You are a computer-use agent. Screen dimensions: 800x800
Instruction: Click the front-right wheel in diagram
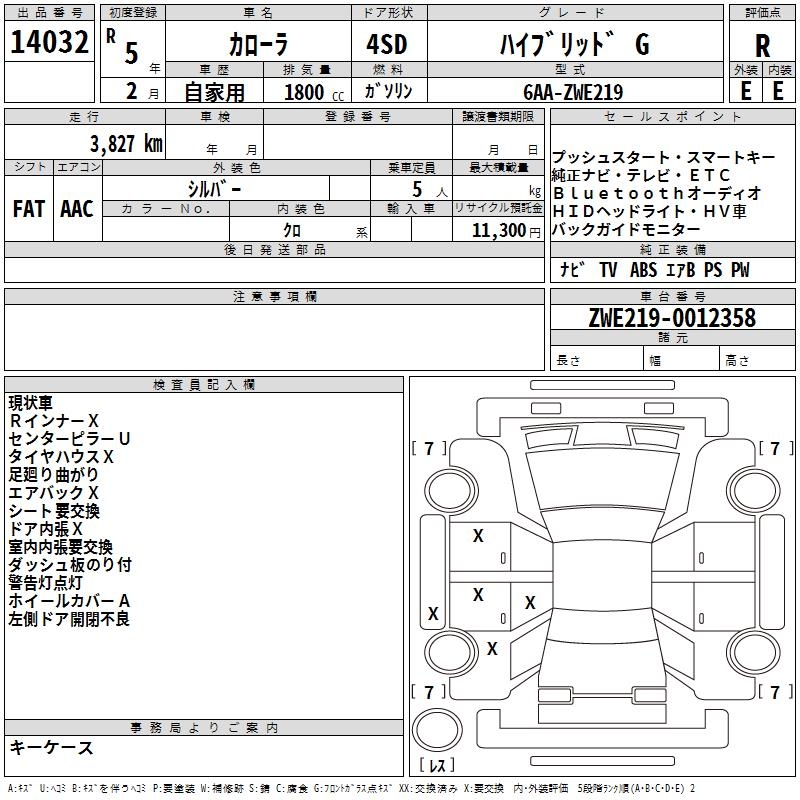(754, 490)
